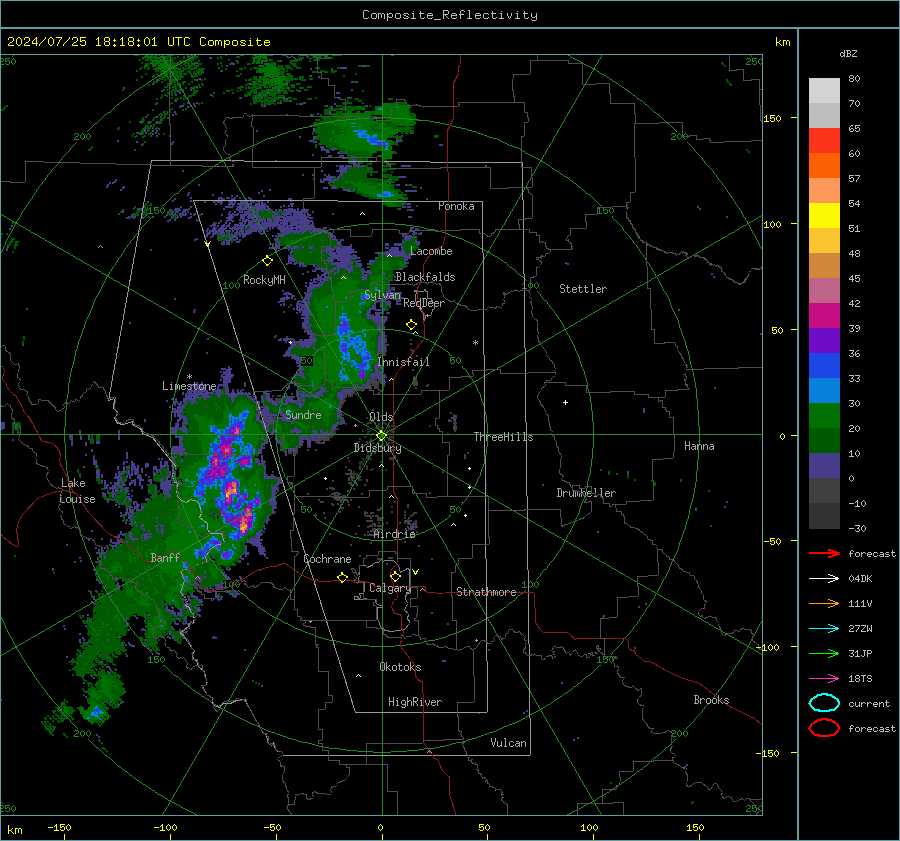Click the red forecast ellipse icon

point(824,728)
